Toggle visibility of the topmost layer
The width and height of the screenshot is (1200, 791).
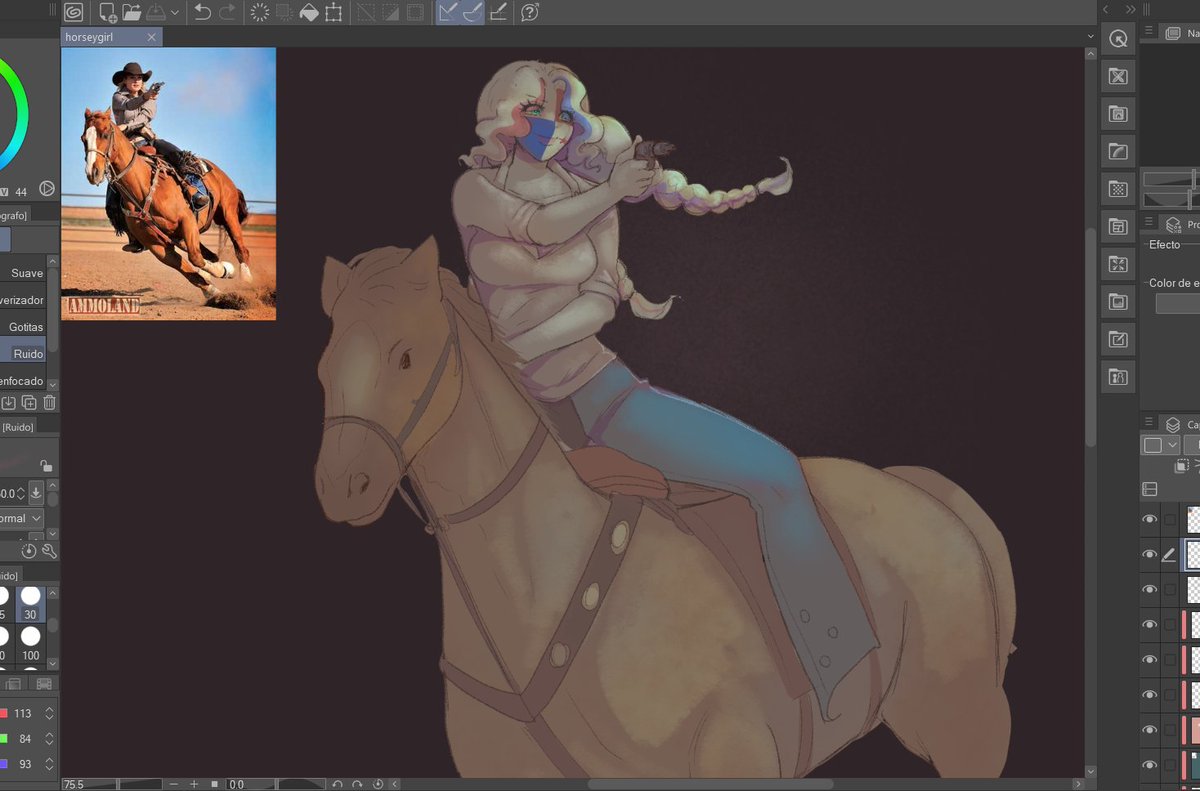coord(1150,519)
